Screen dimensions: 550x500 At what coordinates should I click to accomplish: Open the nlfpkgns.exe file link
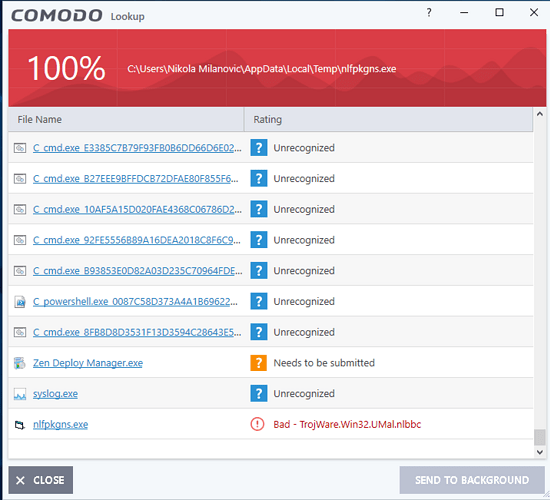[x=60, y=424]
